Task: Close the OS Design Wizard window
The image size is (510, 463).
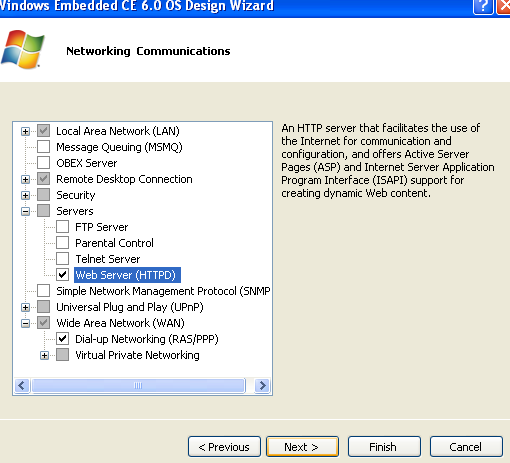Action: click(x=504, y=7)
